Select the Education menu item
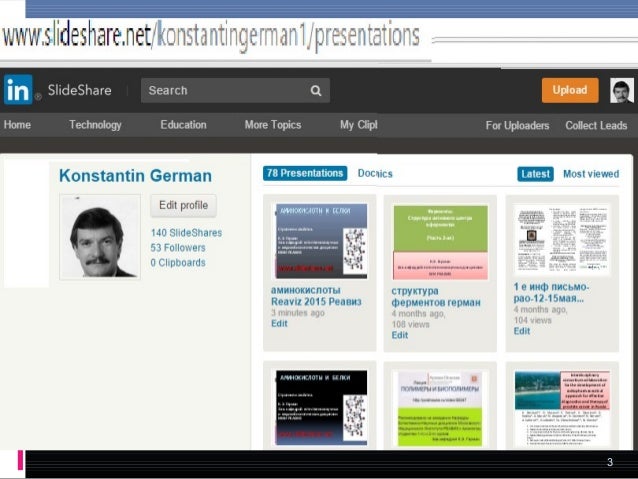Screen dimensions: 638x479 pyautogui.click(x=183, y=125)
